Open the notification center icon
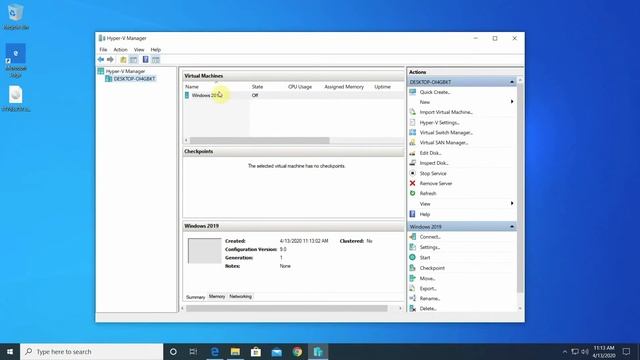Image resolution: width=640 pixels, height=360 pixels. click(627, 351)
